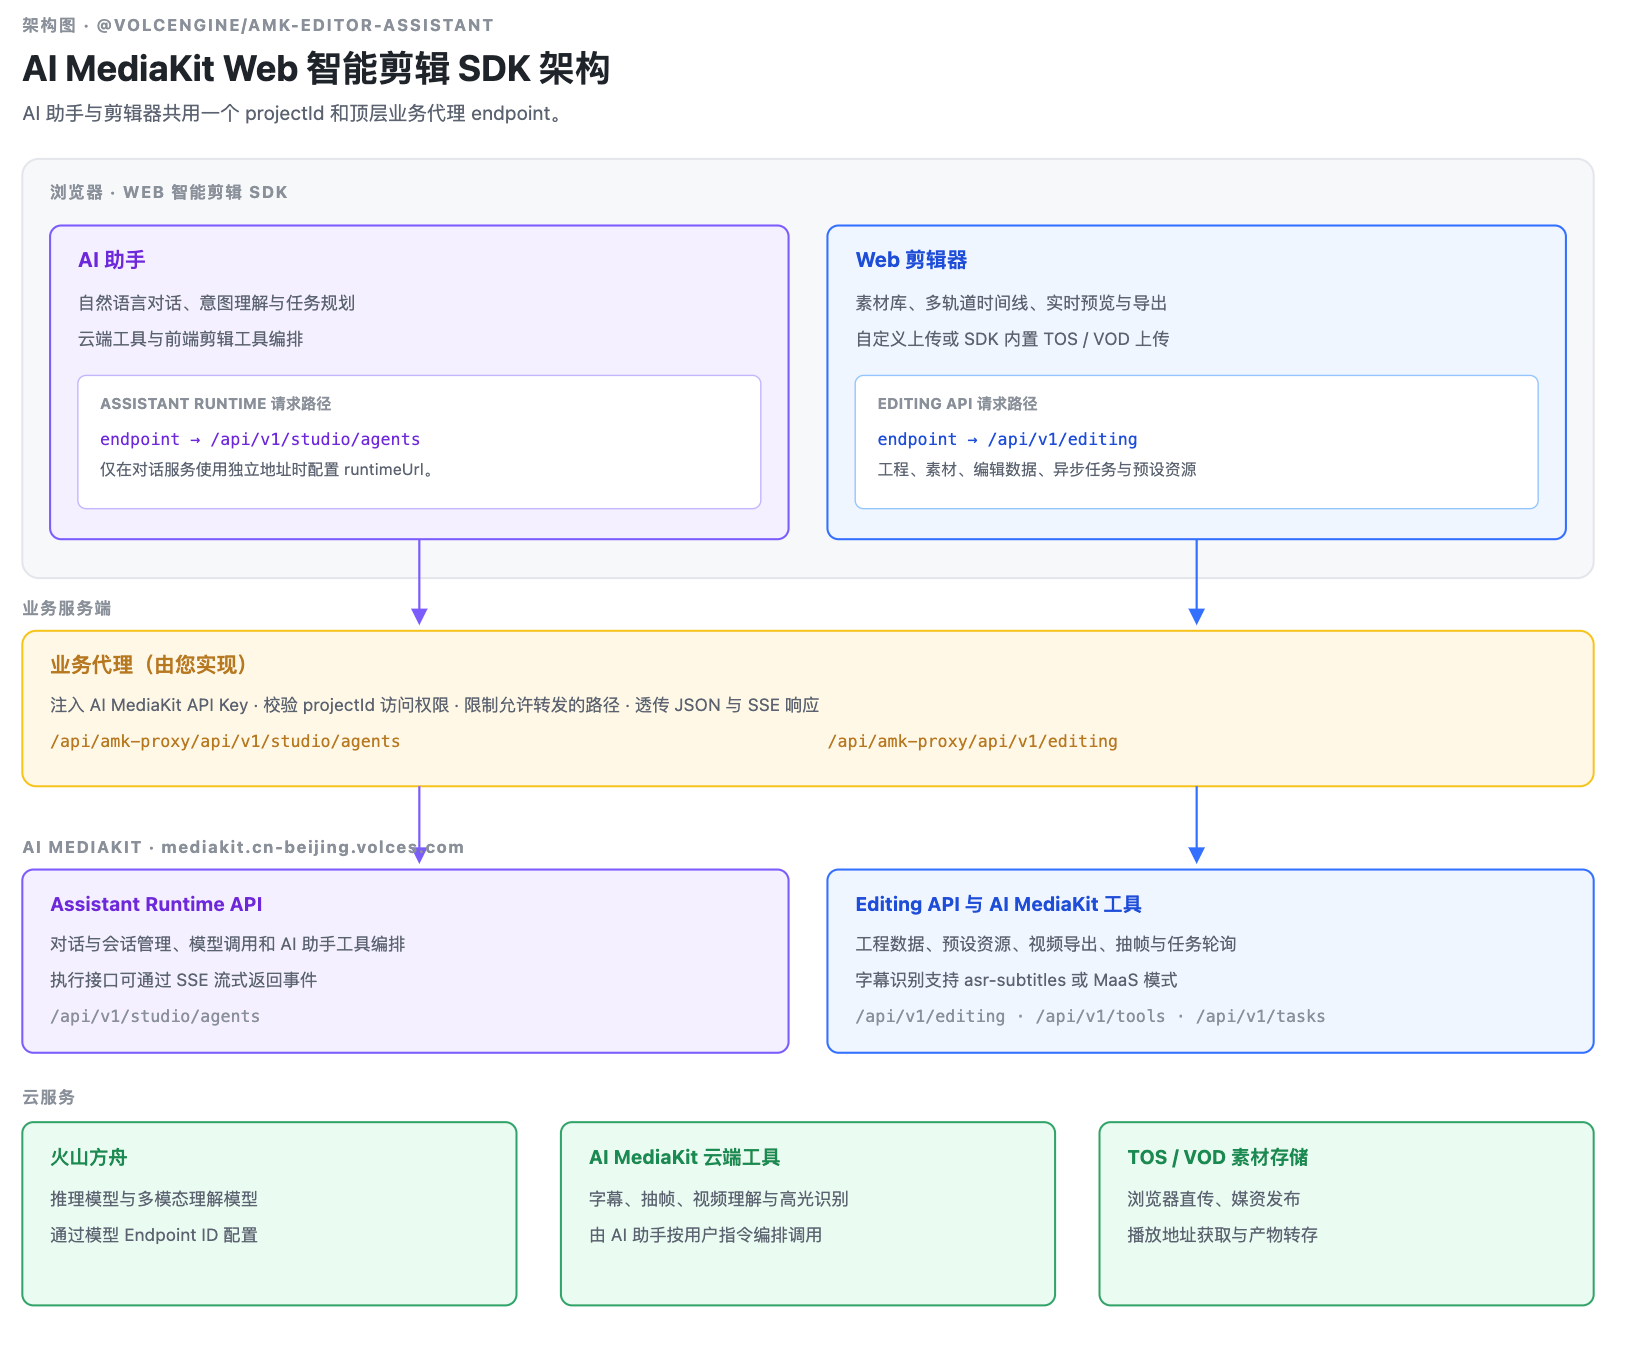Click the blue arrowhead above the Editing API box

[1196, 855]
